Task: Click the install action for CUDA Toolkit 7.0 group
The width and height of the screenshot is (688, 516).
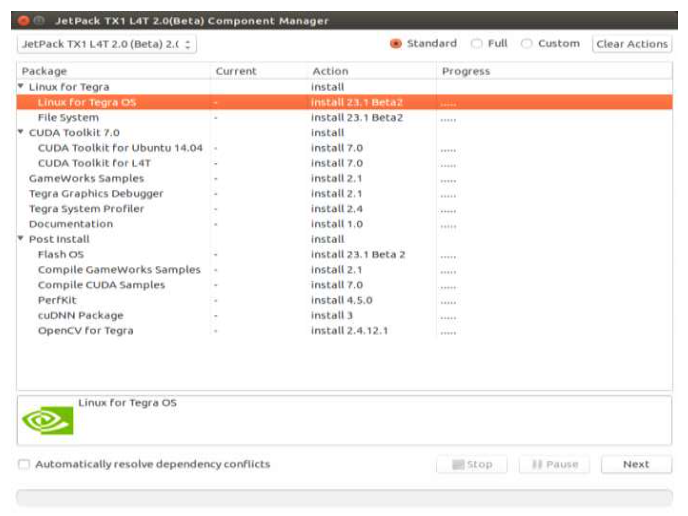Action: 327,133
